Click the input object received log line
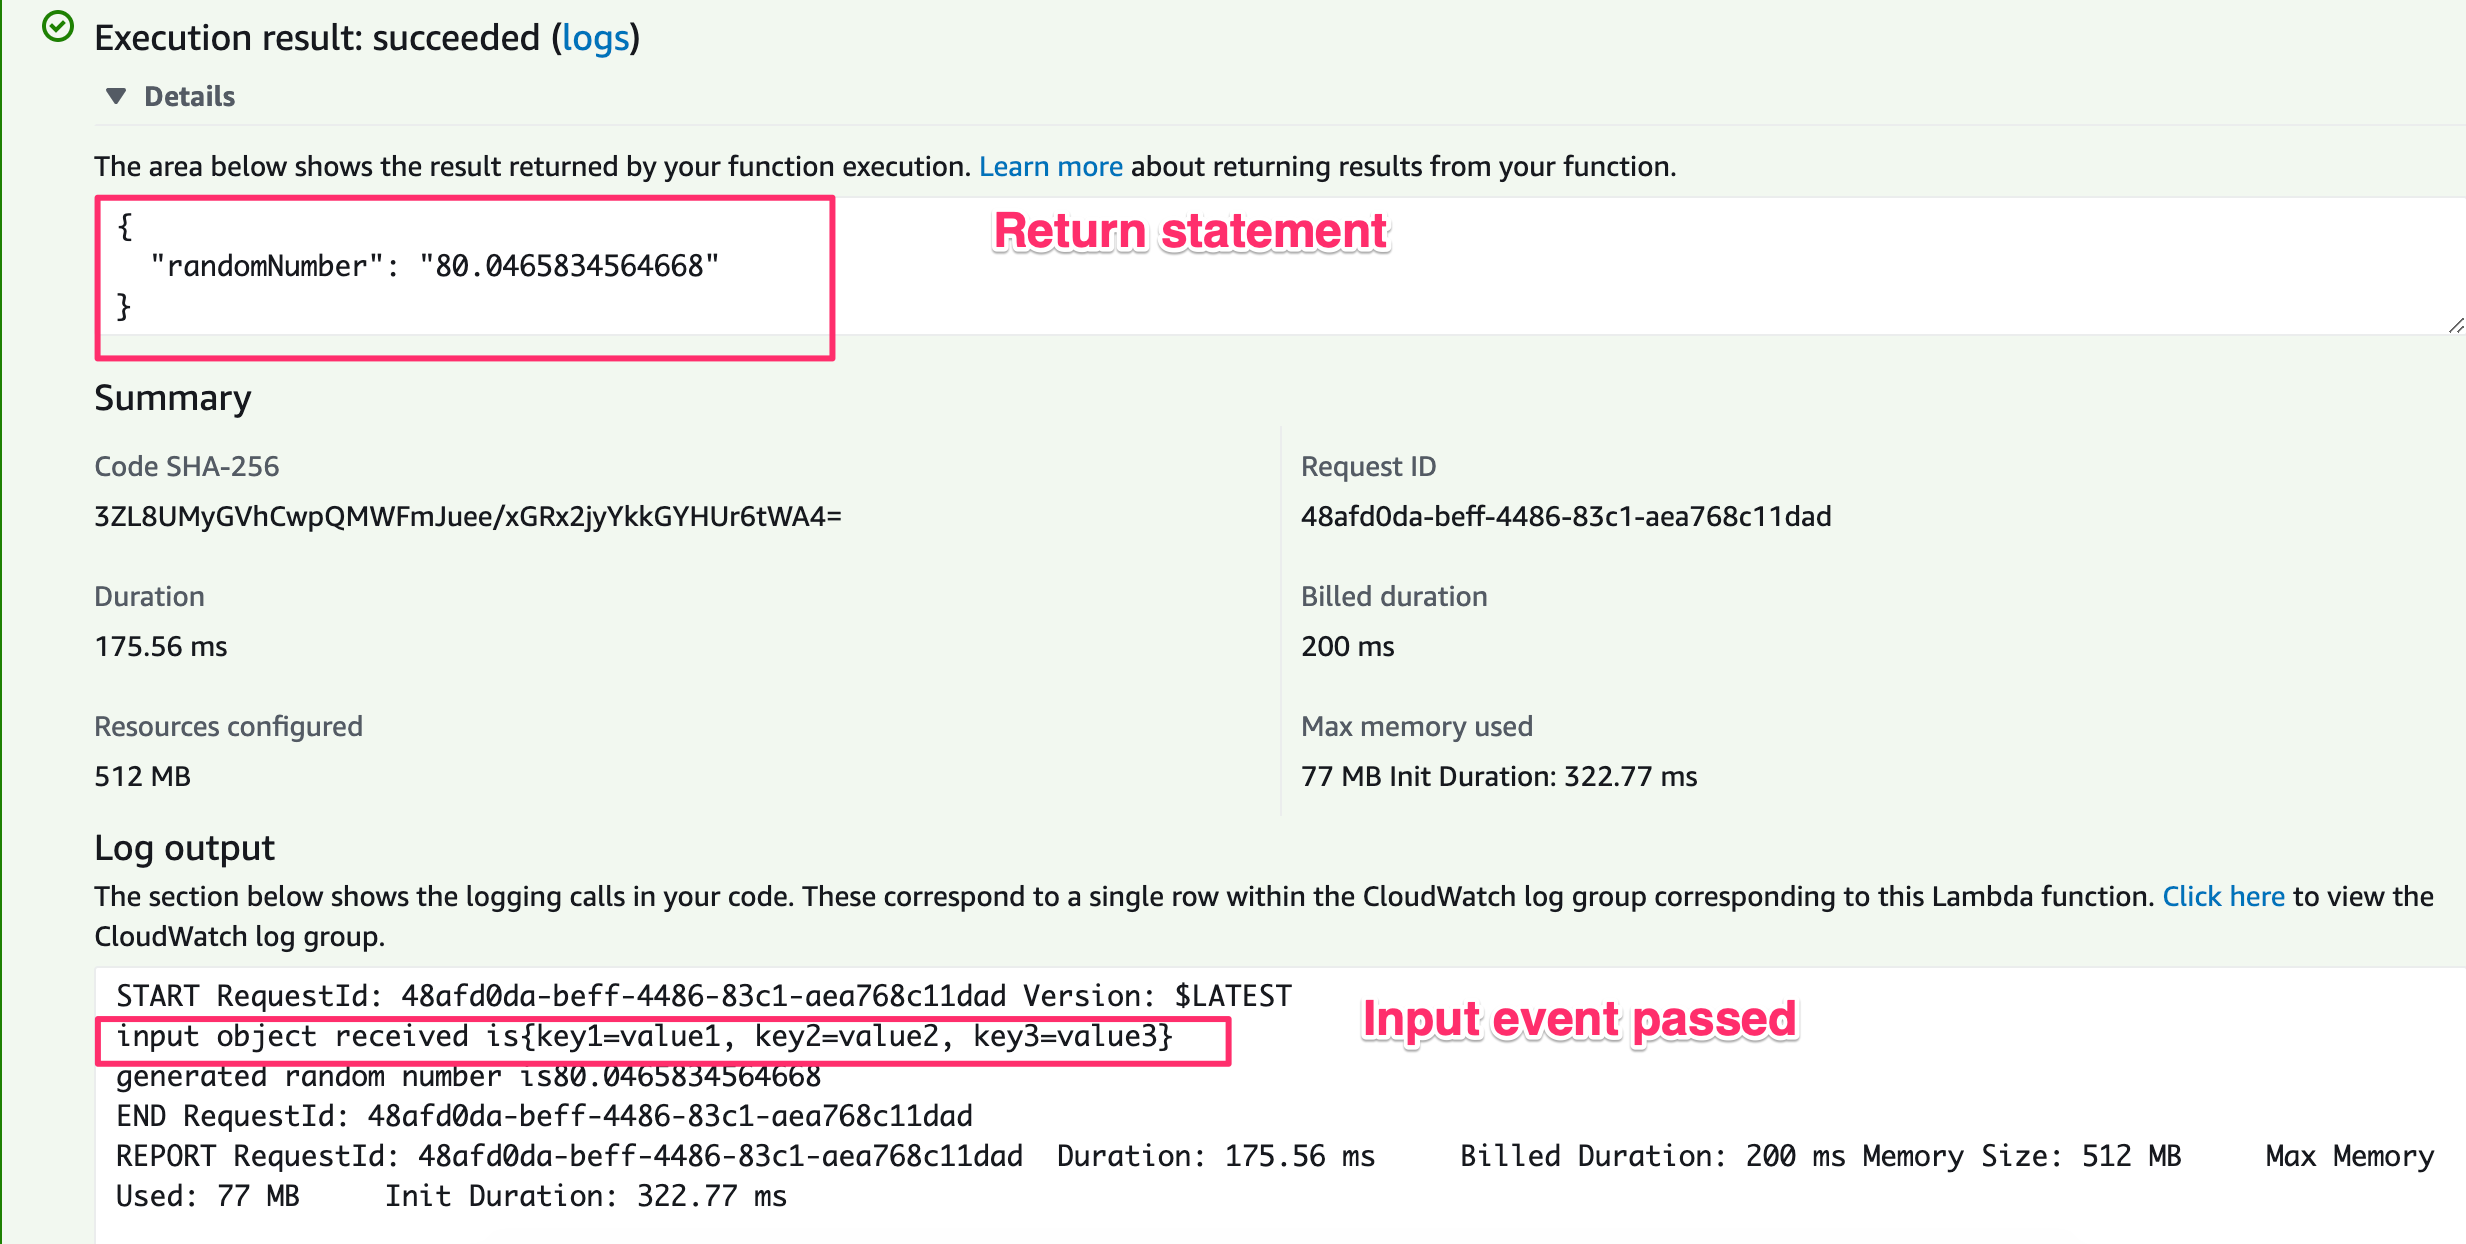The height and width of the screenshot is (1244, 2466). (643, 1037)
